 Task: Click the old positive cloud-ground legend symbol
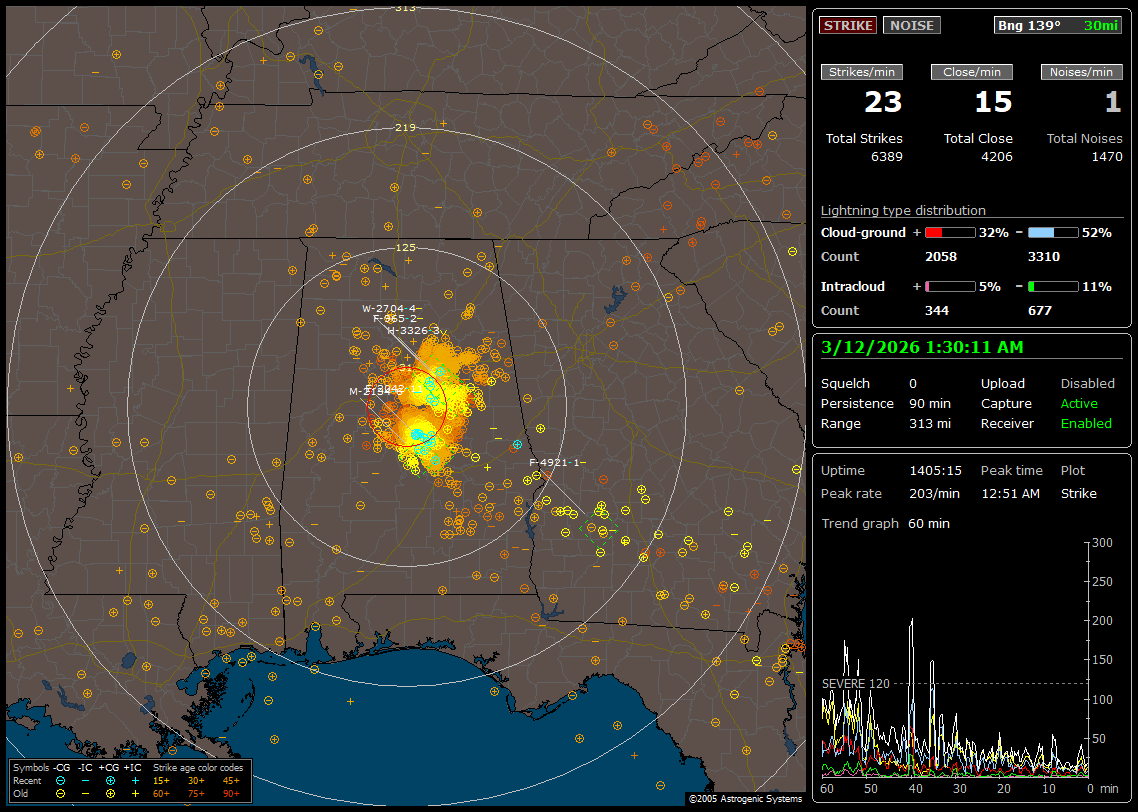(x=110, y=793)
